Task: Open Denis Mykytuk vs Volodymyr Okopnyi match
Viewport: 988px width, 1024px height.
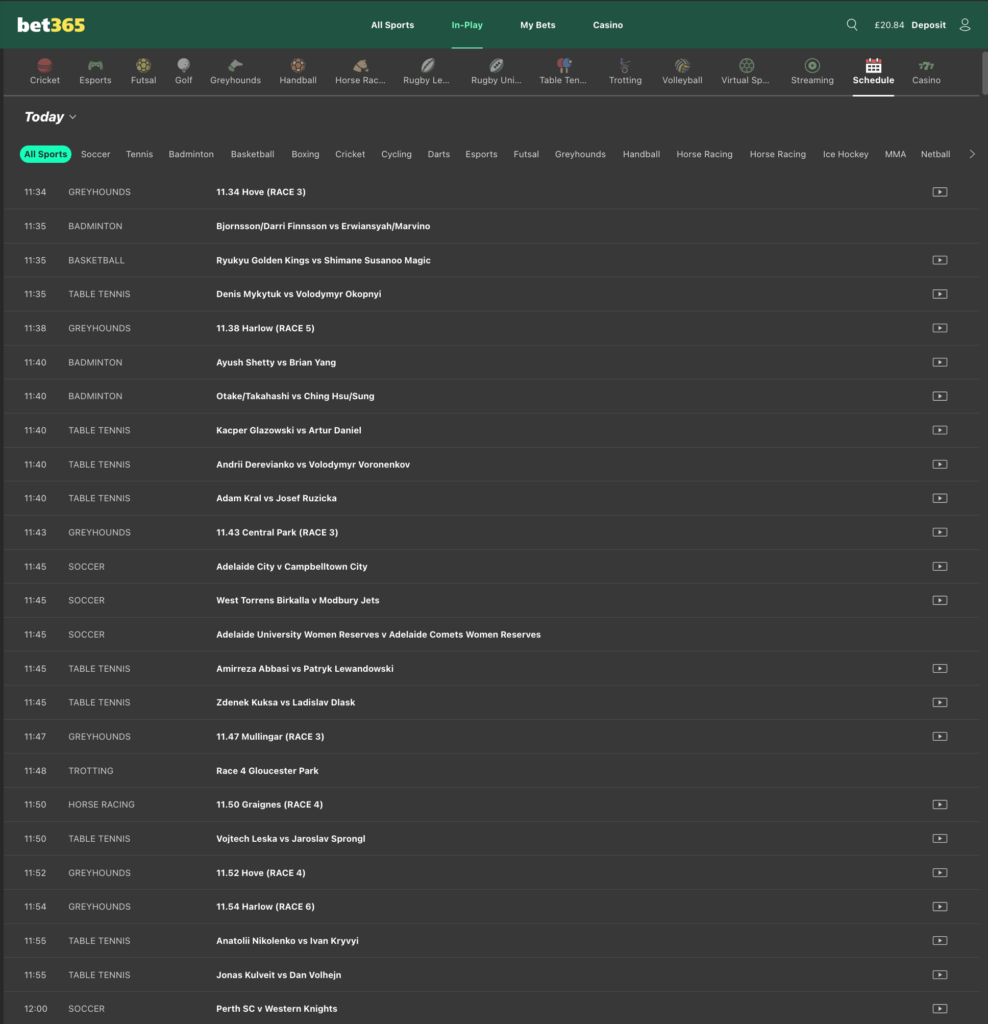Action: click(298, 294)
